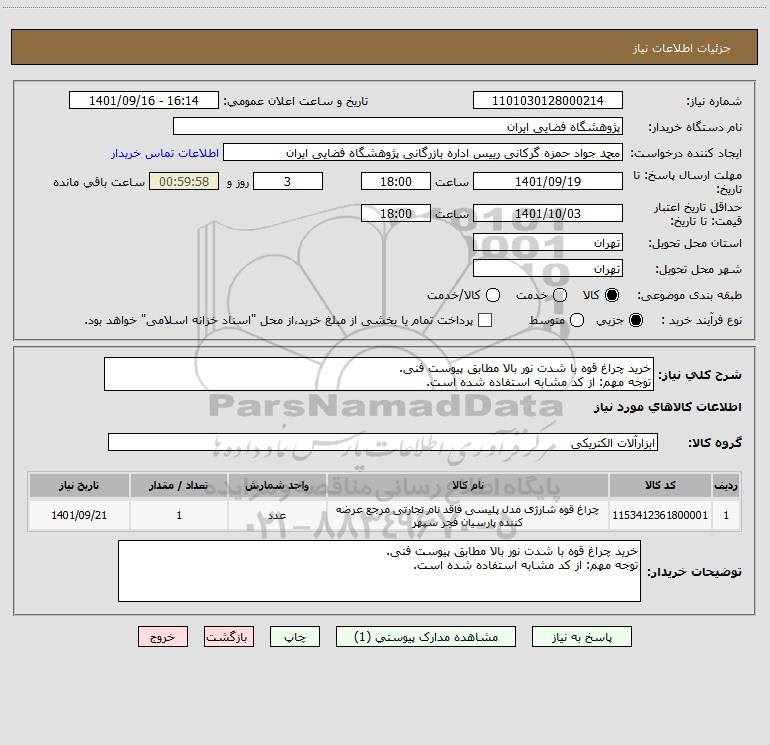
Task: Click the چاپ print button
Action: click(295, 637)
